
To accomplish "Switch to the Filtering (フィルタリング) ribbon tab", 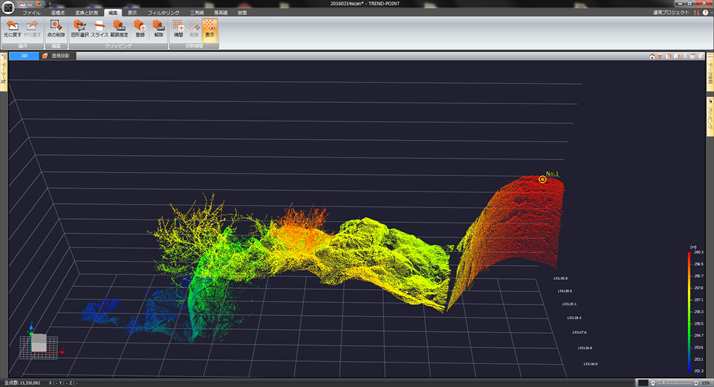I will coord(163,13).
